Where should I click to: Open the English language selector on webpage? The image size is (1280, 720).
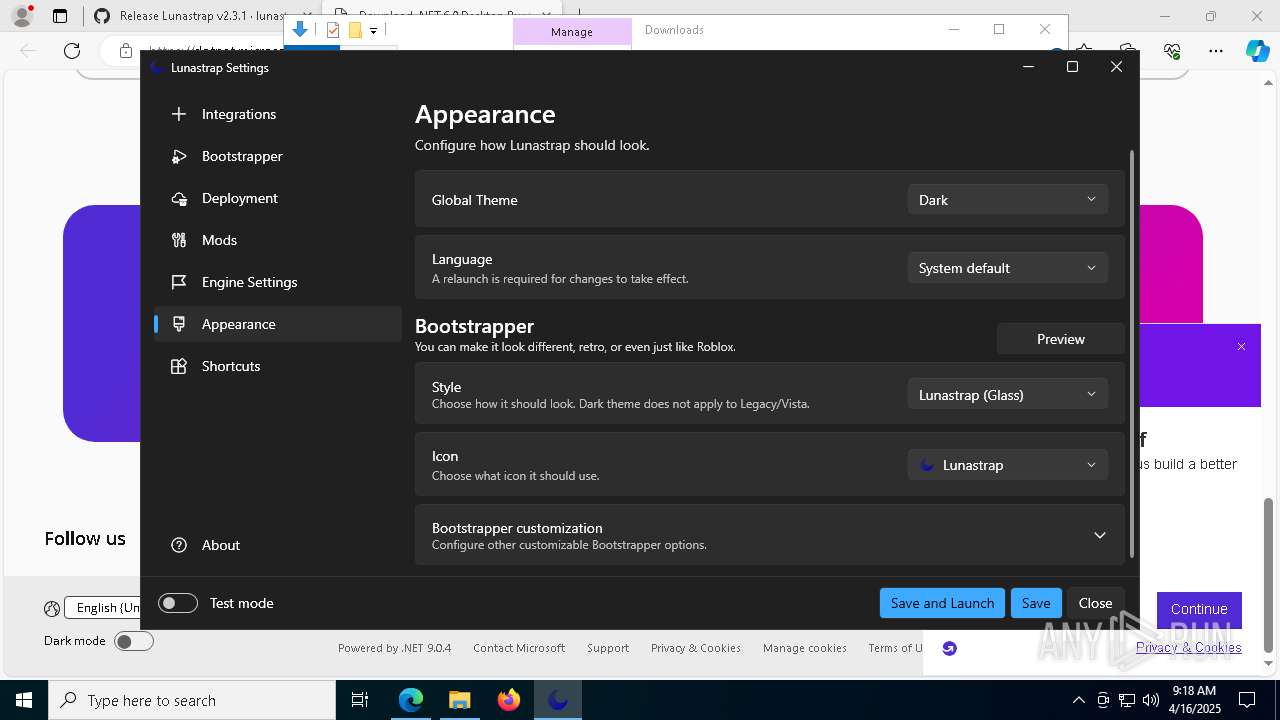pyautogui.click(x=102, y=607)
